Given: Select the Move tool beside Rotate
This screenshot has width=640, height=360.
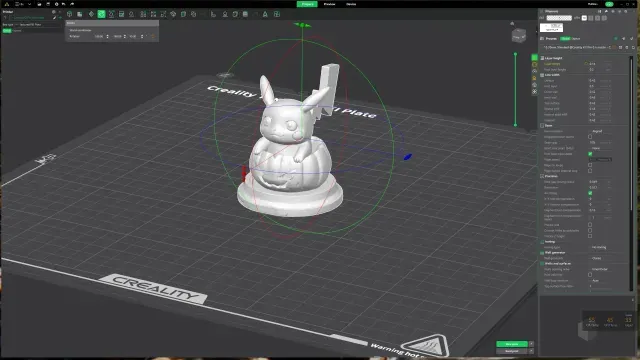Looking at the screenshot, I should pos(91,14).
